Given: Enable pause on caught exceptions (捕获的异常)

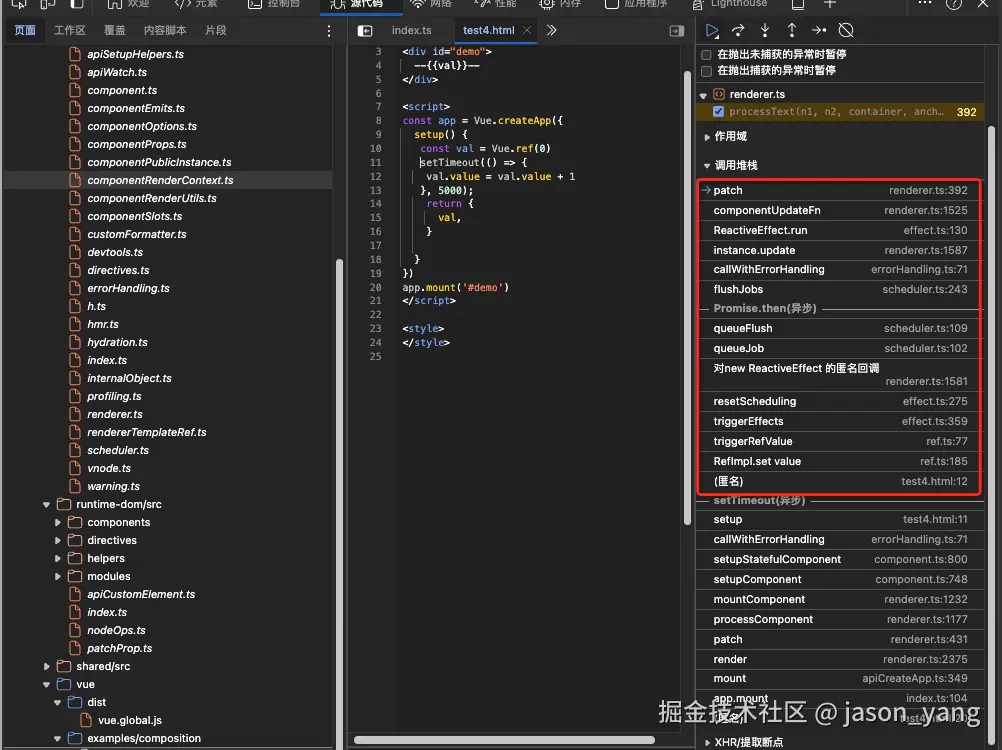Looking at the screenshot, I should 706,70.
